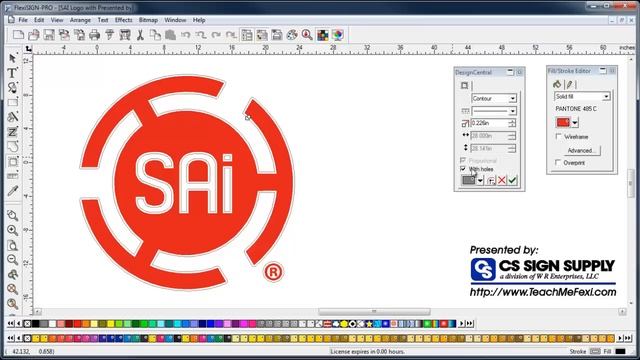Open Fill tab with paint bucket icon
This screenshot has height=360, width=640.
[x=557, y=84]
